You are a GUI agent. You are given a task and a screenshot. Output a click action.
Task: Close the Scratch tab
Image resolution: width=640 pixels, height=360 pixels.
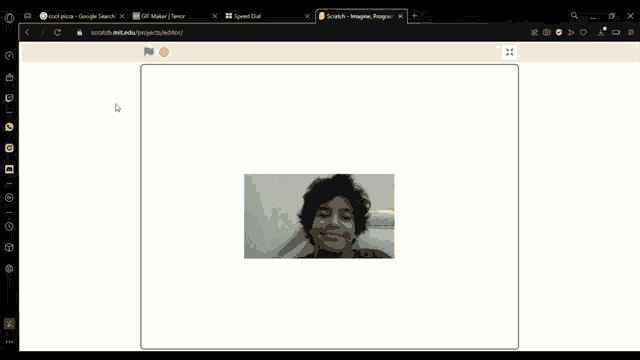(x=400, y=16)
